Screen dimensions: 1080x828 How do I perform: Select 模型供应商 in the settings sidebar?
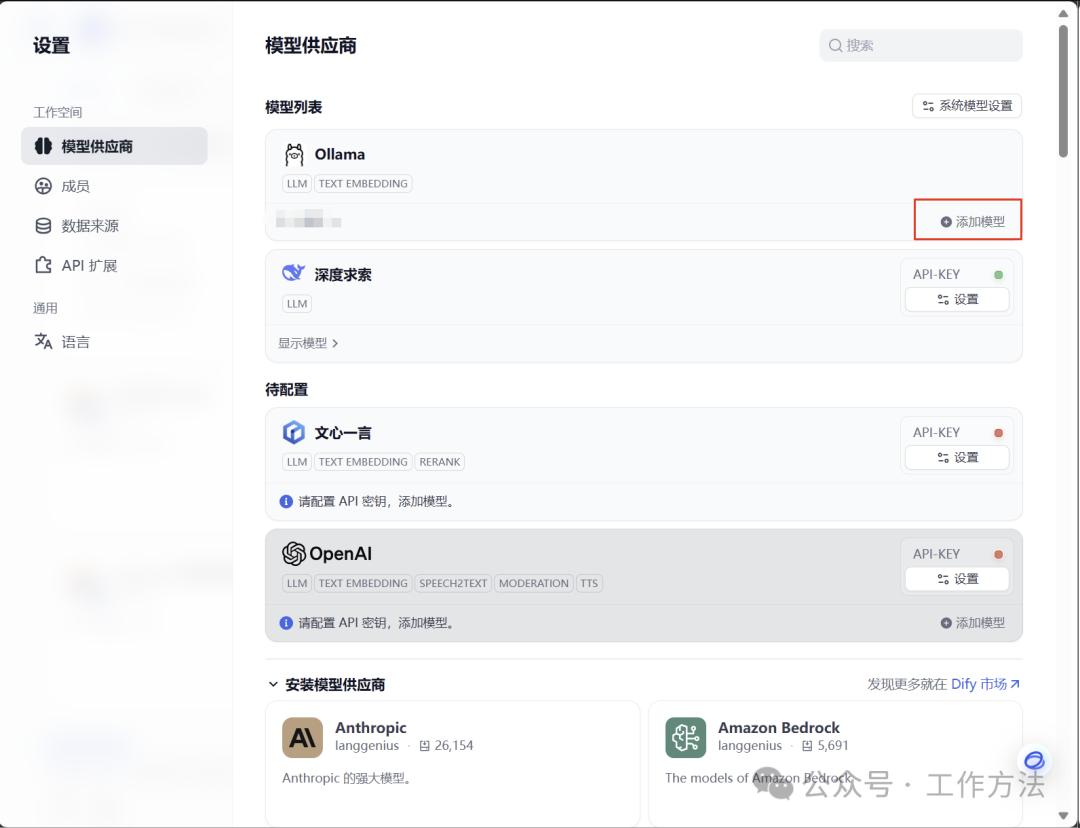pos(114,146)
